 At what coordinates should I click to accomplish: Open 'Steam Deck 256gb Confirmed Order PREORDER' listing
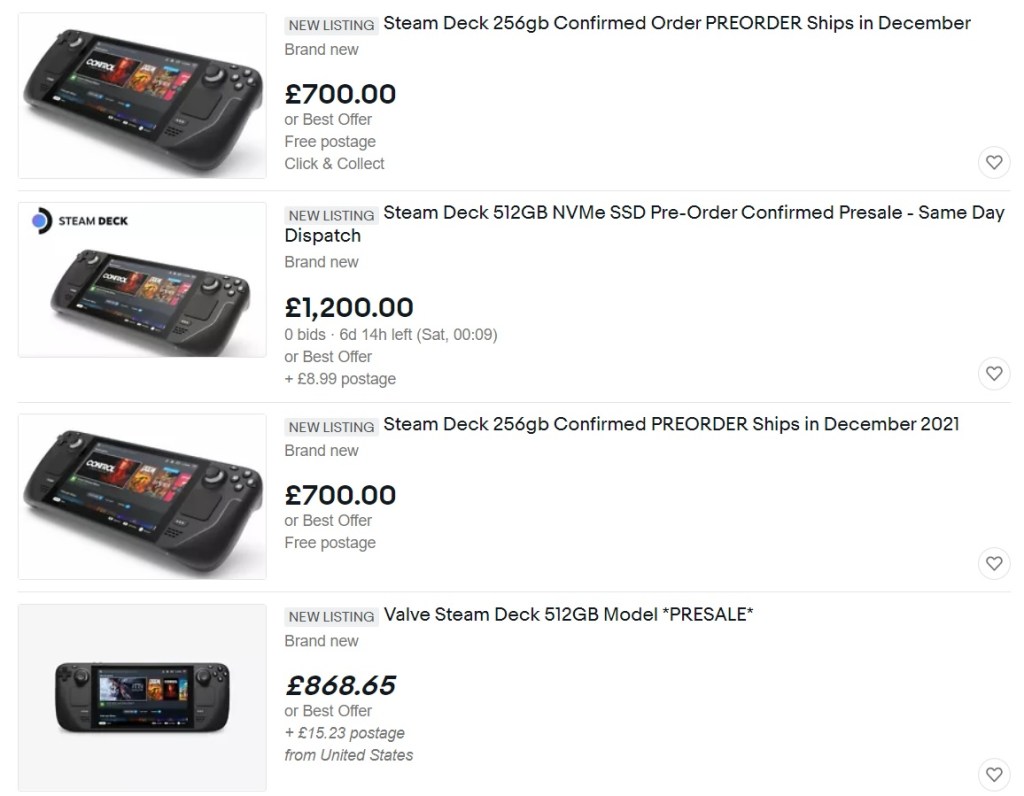tap(676, 23)
